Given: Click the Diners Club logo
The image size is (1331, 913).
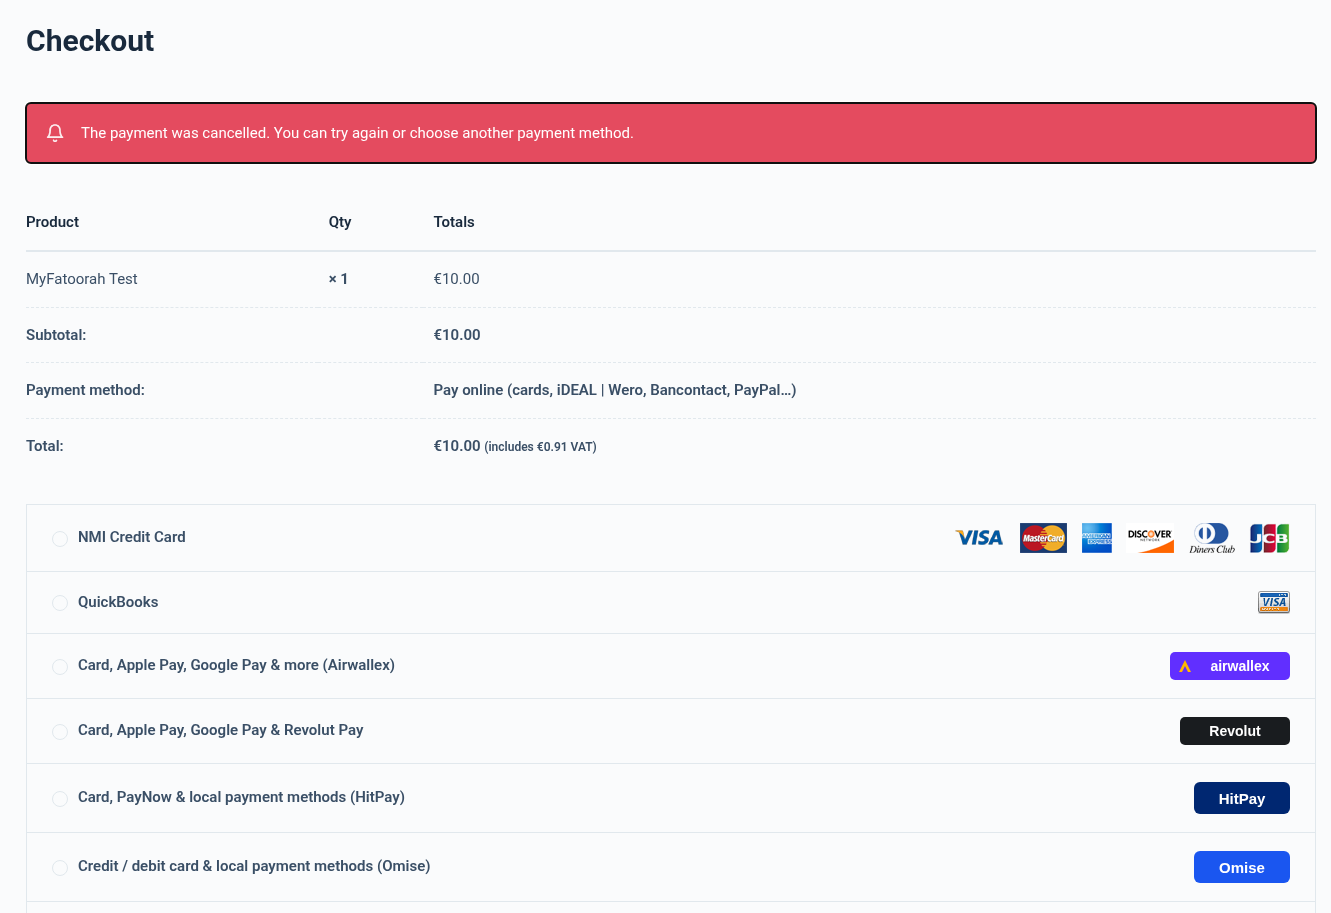Looking at the screenshot, I should coord(1212,538).
